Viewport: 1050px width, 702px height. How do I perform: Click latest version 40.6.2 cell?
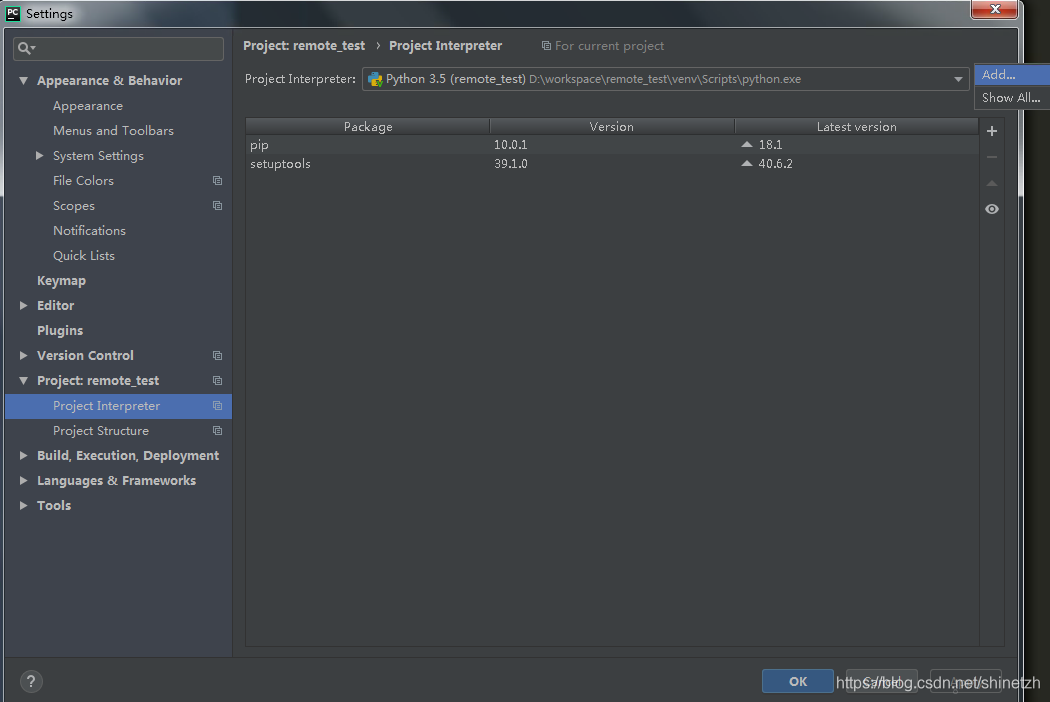point(775,163)
